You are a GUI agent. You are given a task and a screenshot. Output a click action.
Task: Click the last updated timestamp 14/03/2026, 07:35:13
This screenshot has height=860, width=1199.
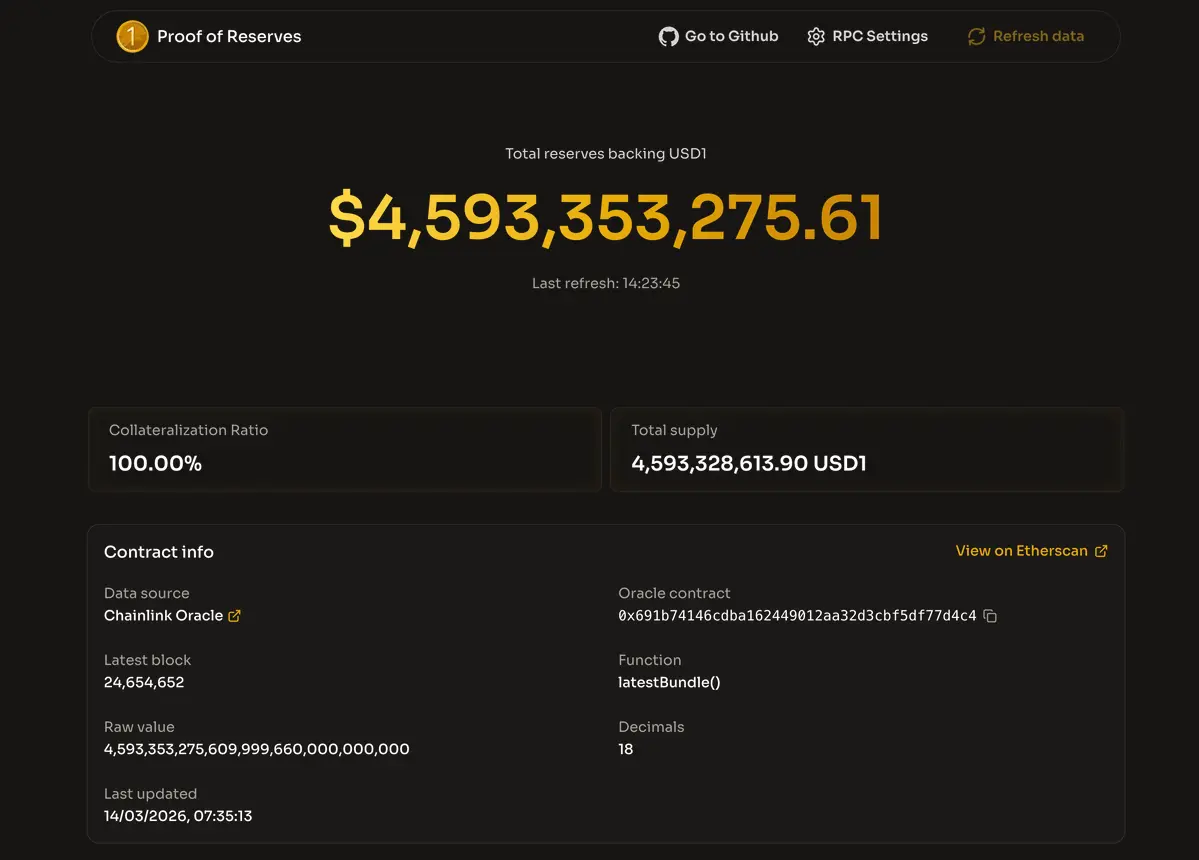(177, 816)
